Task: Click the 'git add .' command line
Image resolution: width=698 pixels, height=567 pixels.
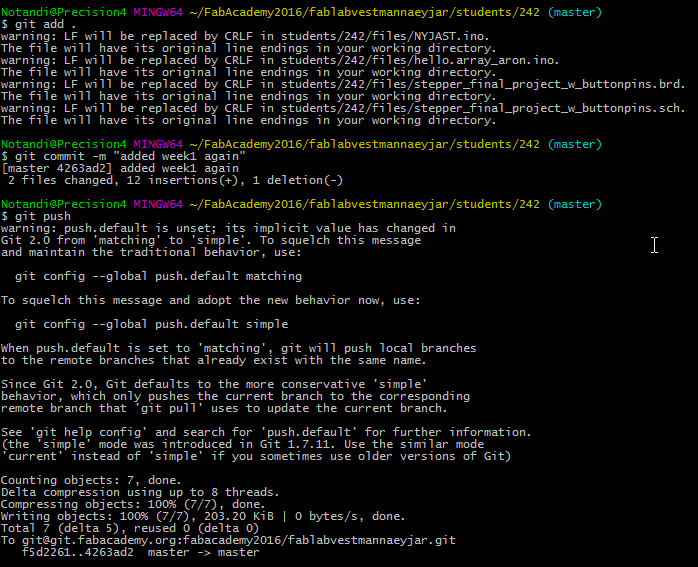Action: pos(39,24)
